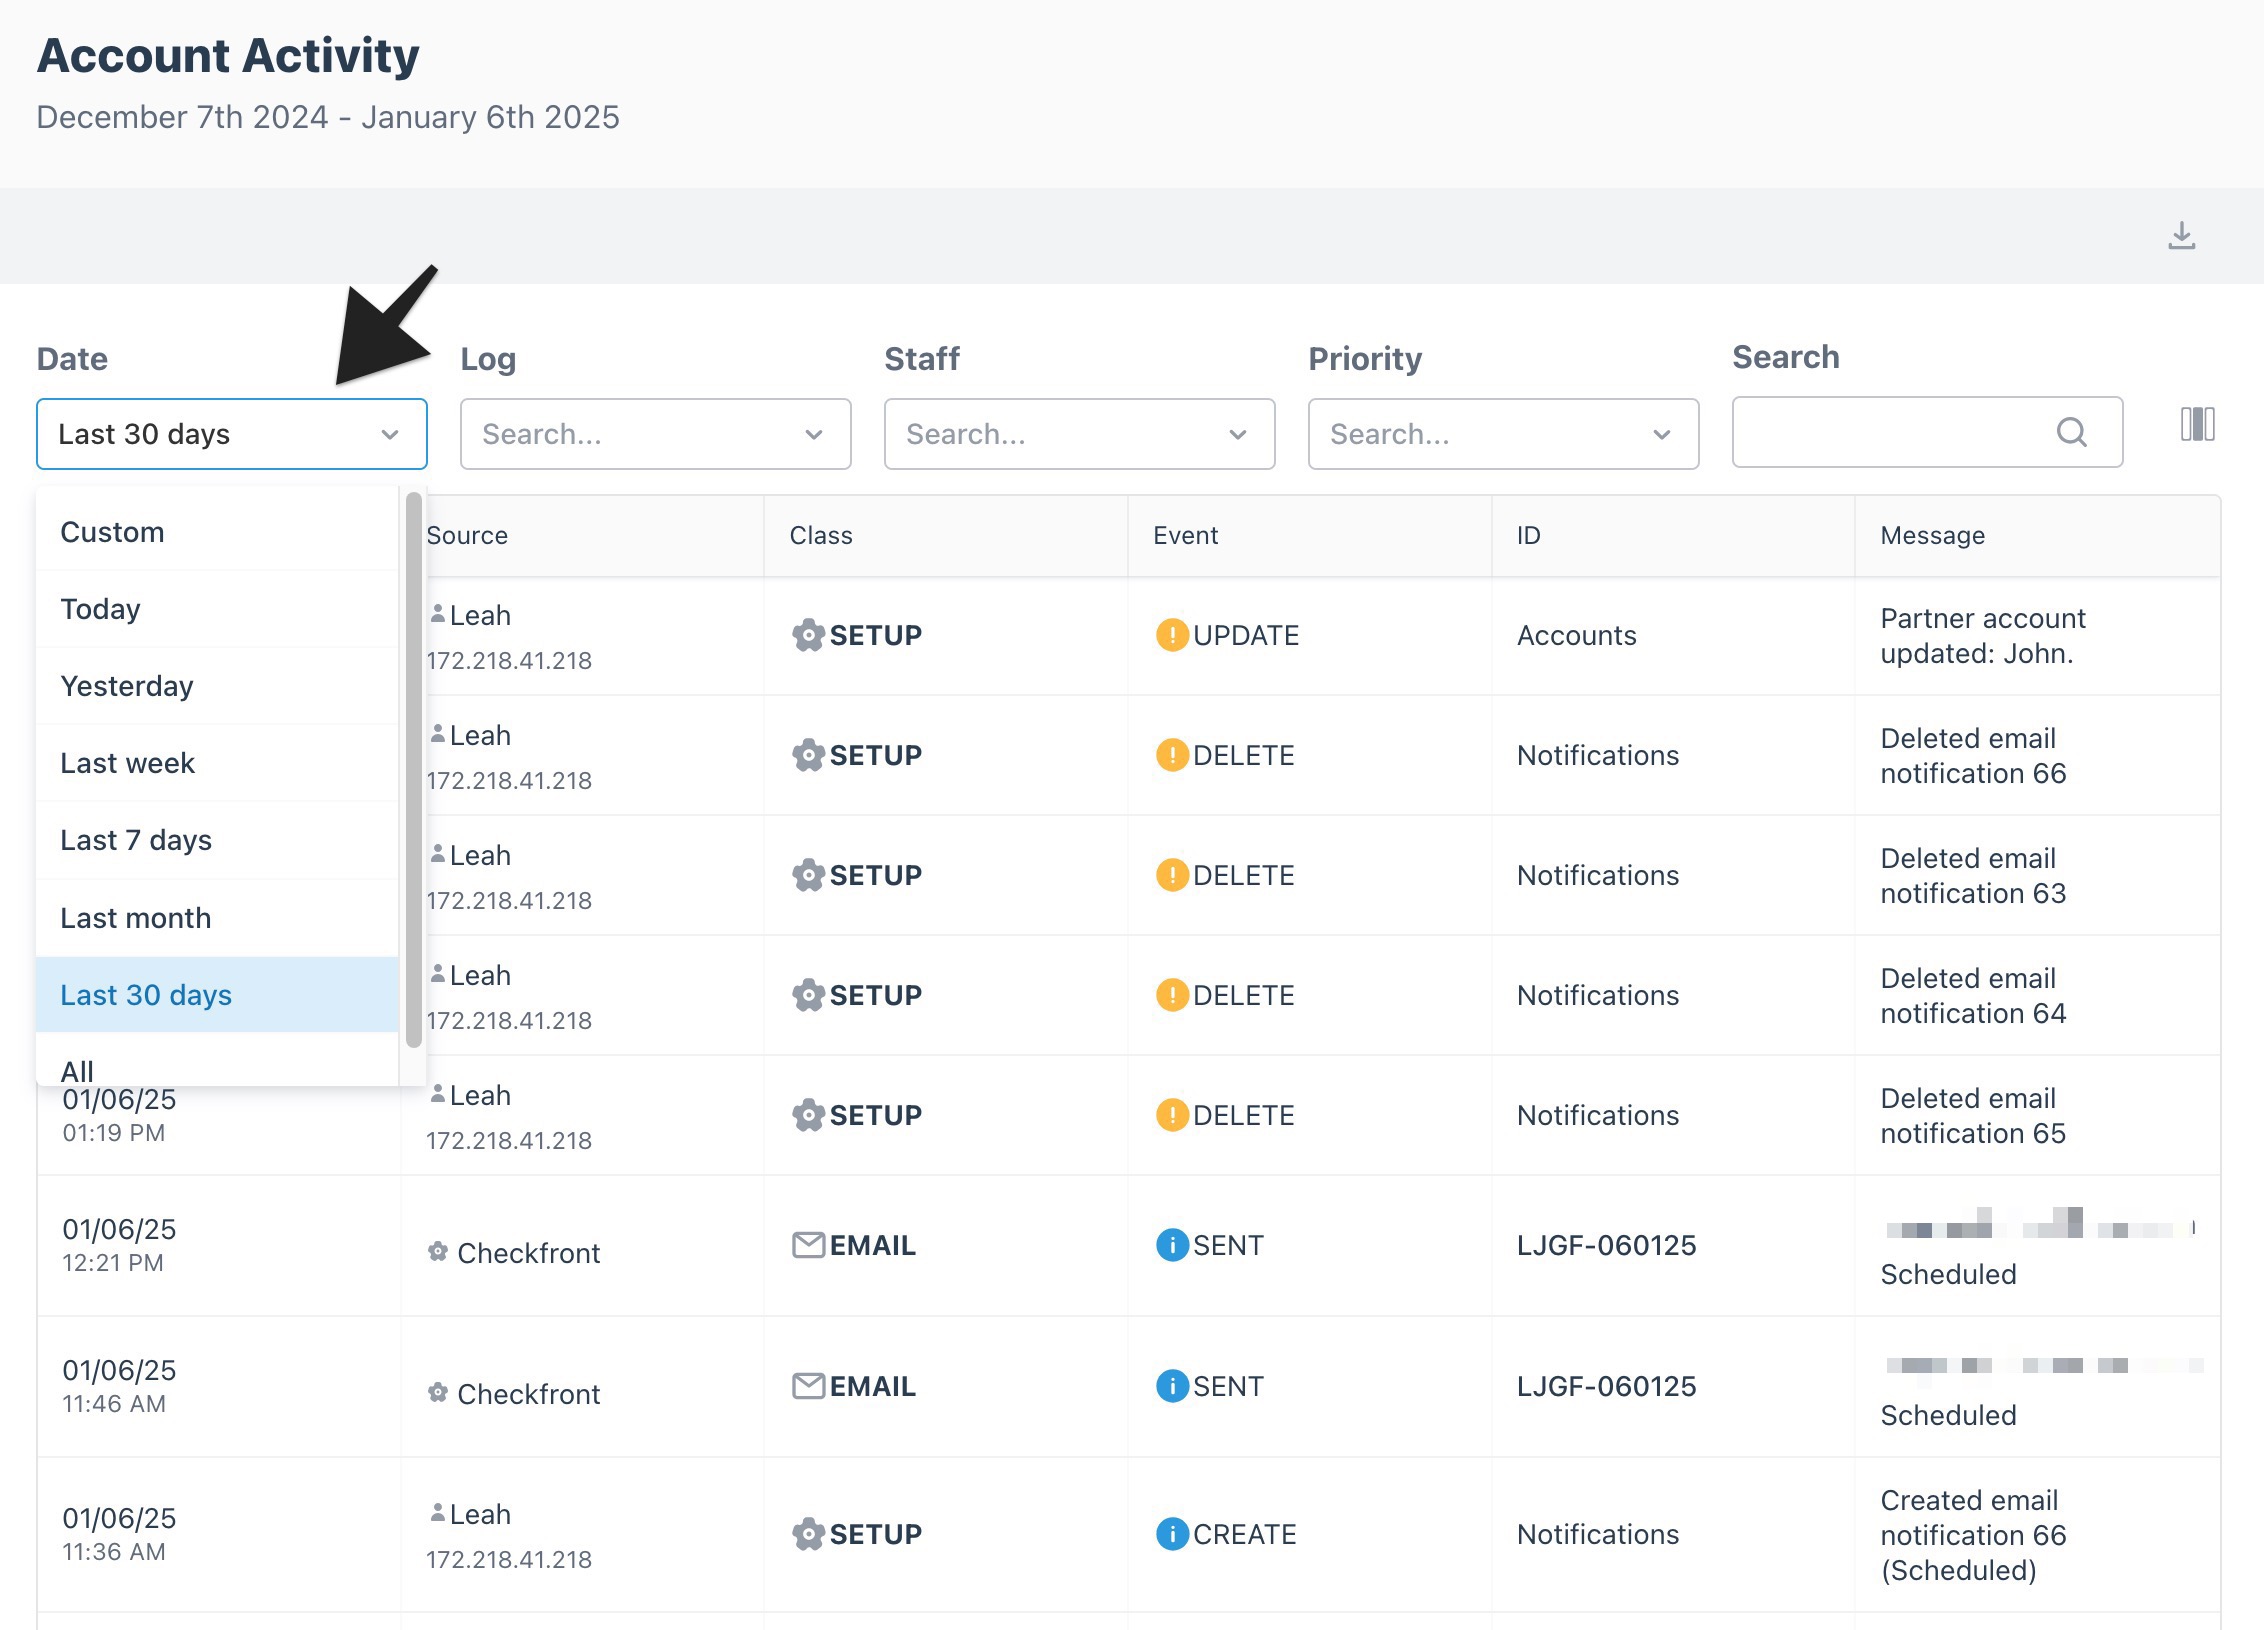Click SENT info icon in 12:21 PM row

(1171, 1245)
